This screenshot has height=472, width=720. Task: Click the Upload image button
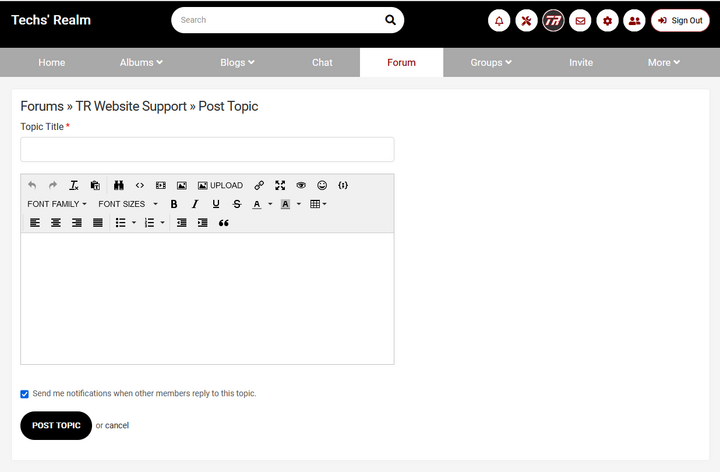[x=220, y=185]
